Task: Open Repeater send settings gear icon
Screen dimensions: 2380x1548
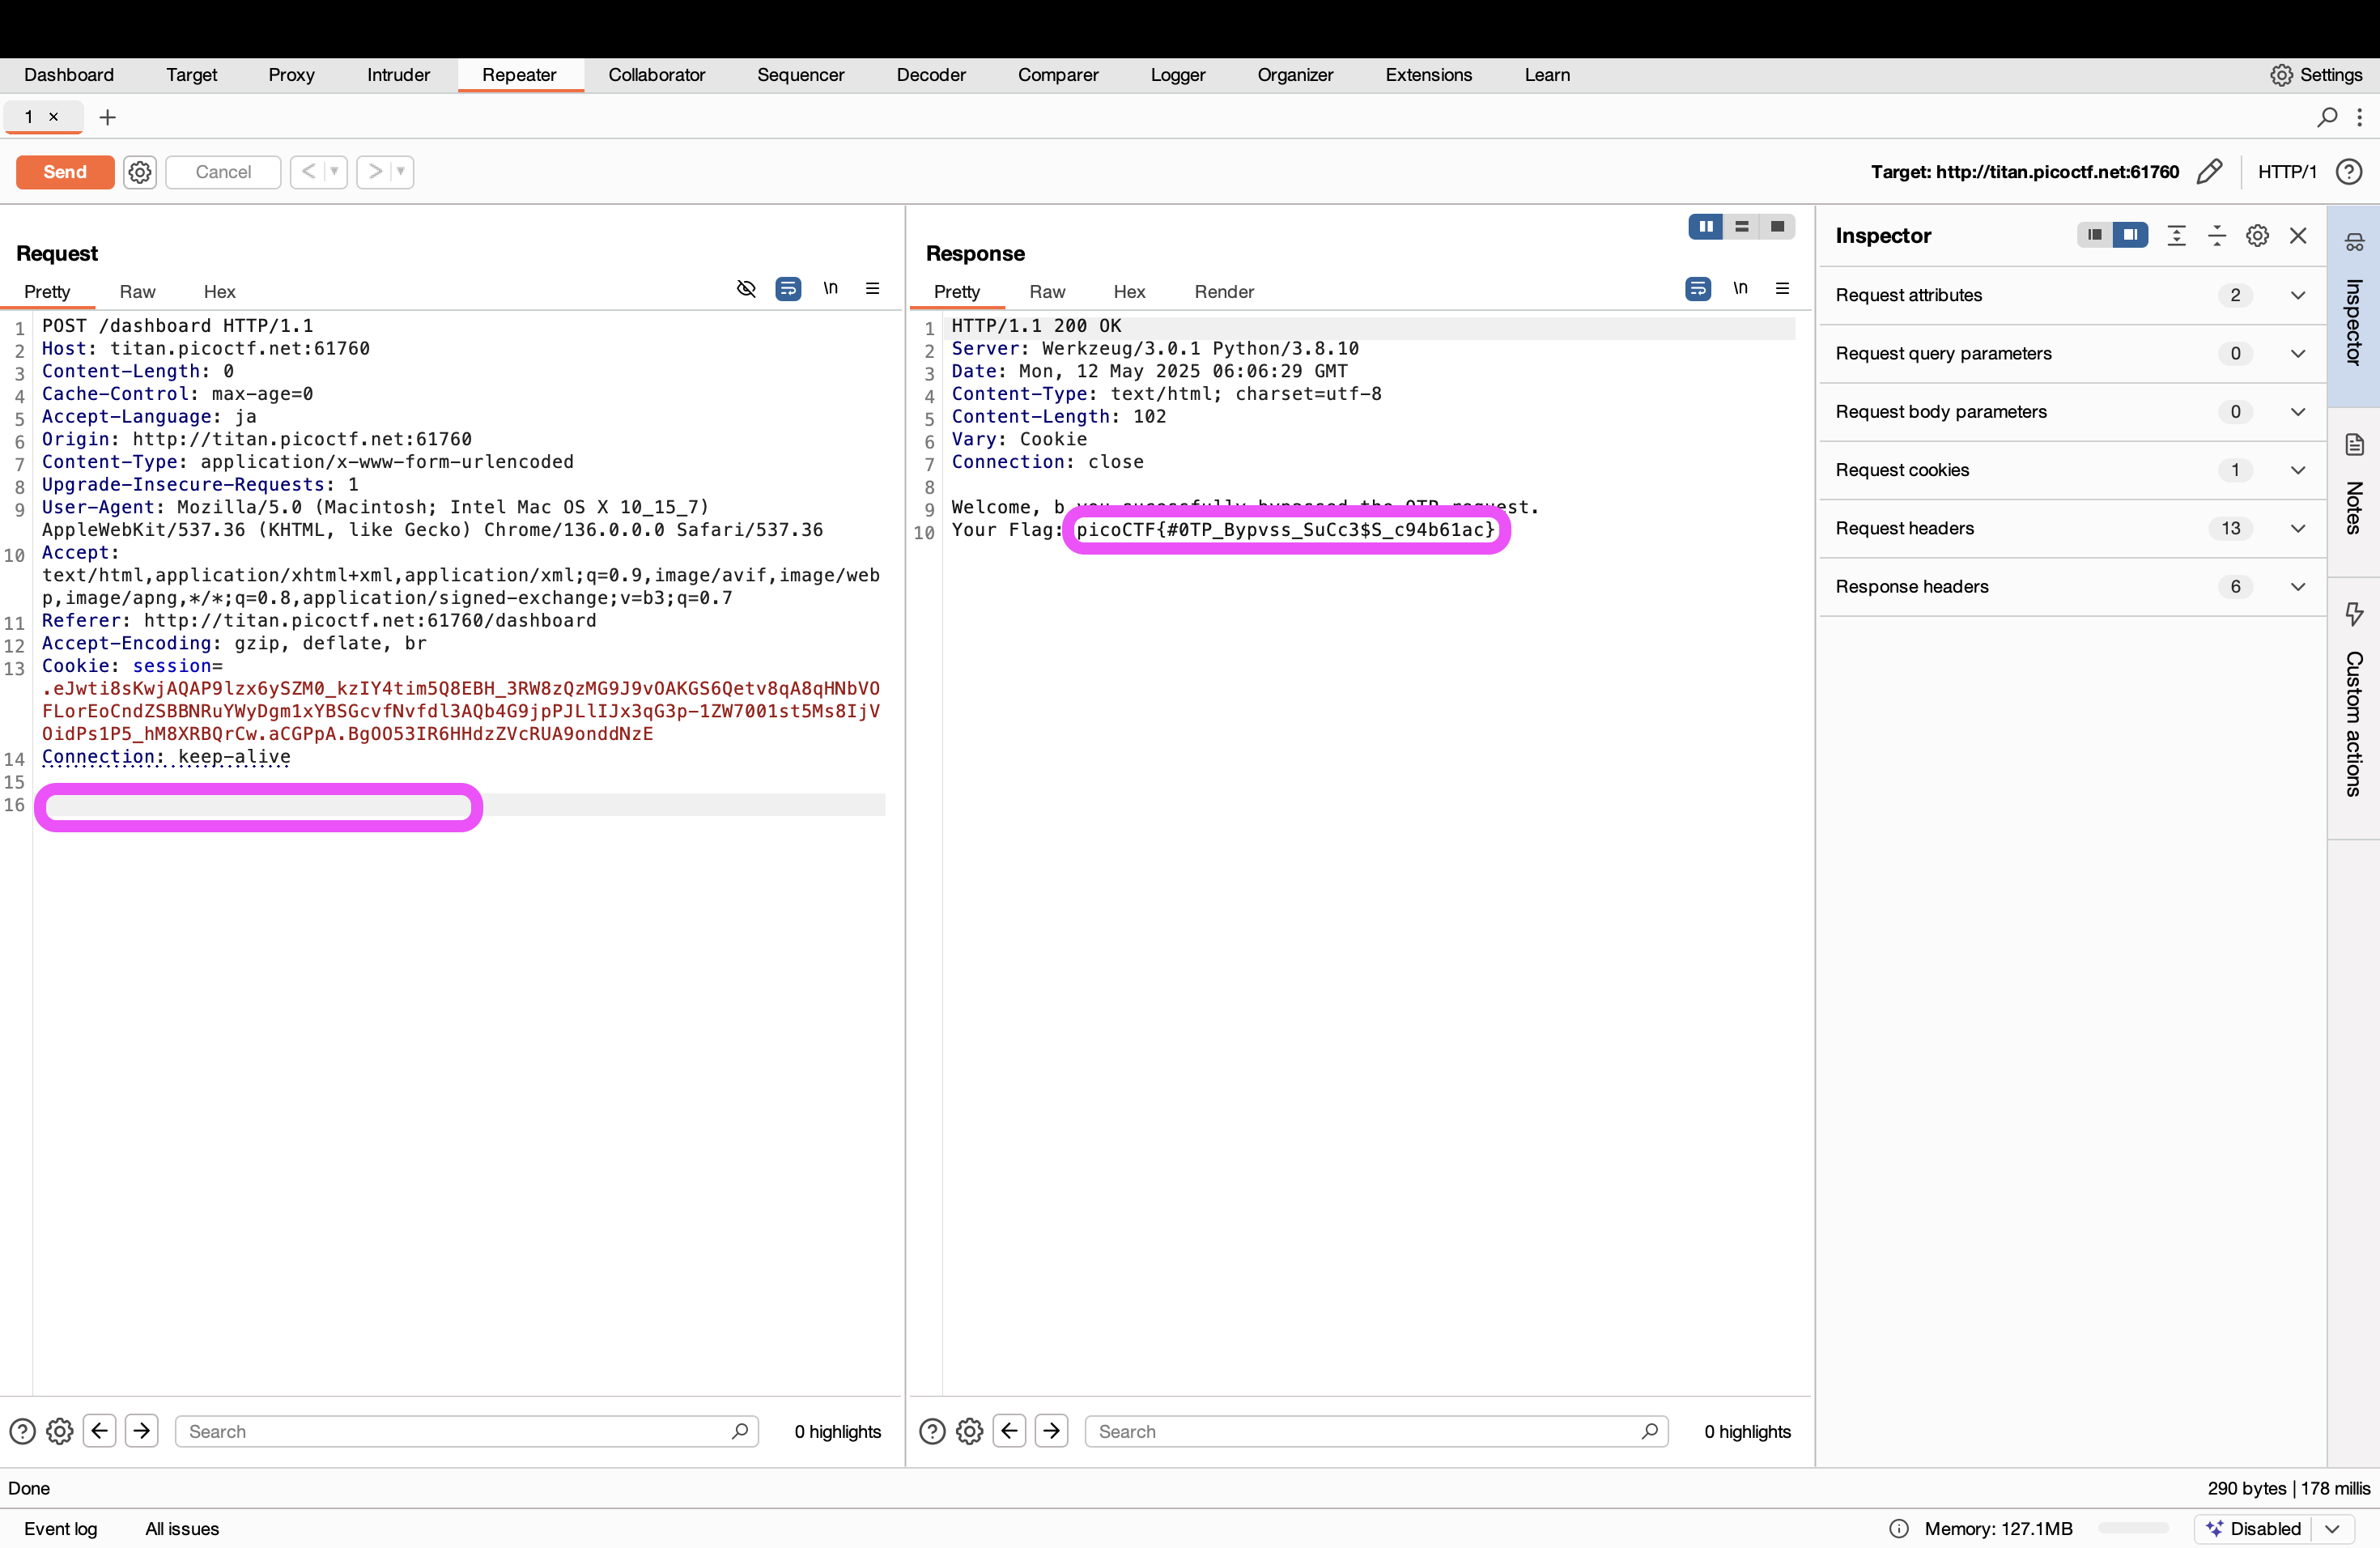Action: coord(140,172)
